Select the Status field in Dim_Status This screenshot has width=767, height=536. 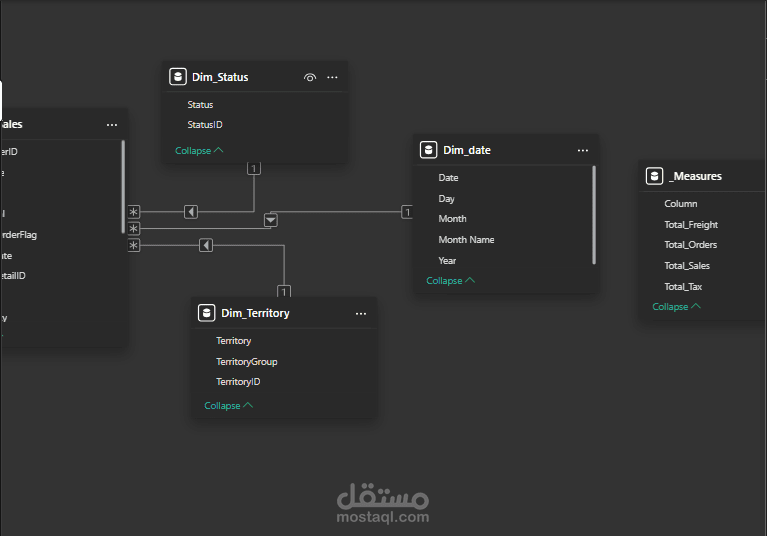point(200,105)
